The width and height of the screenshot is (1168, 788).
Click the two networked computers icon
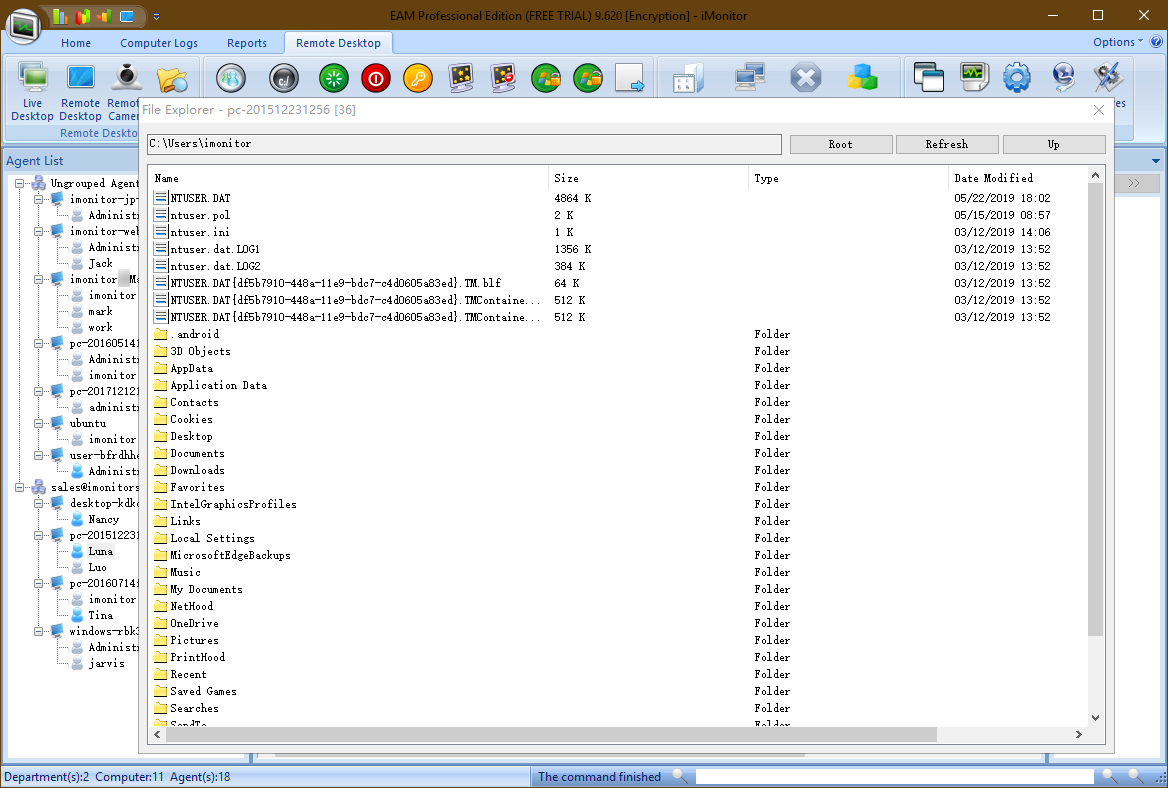coord(749,77)
